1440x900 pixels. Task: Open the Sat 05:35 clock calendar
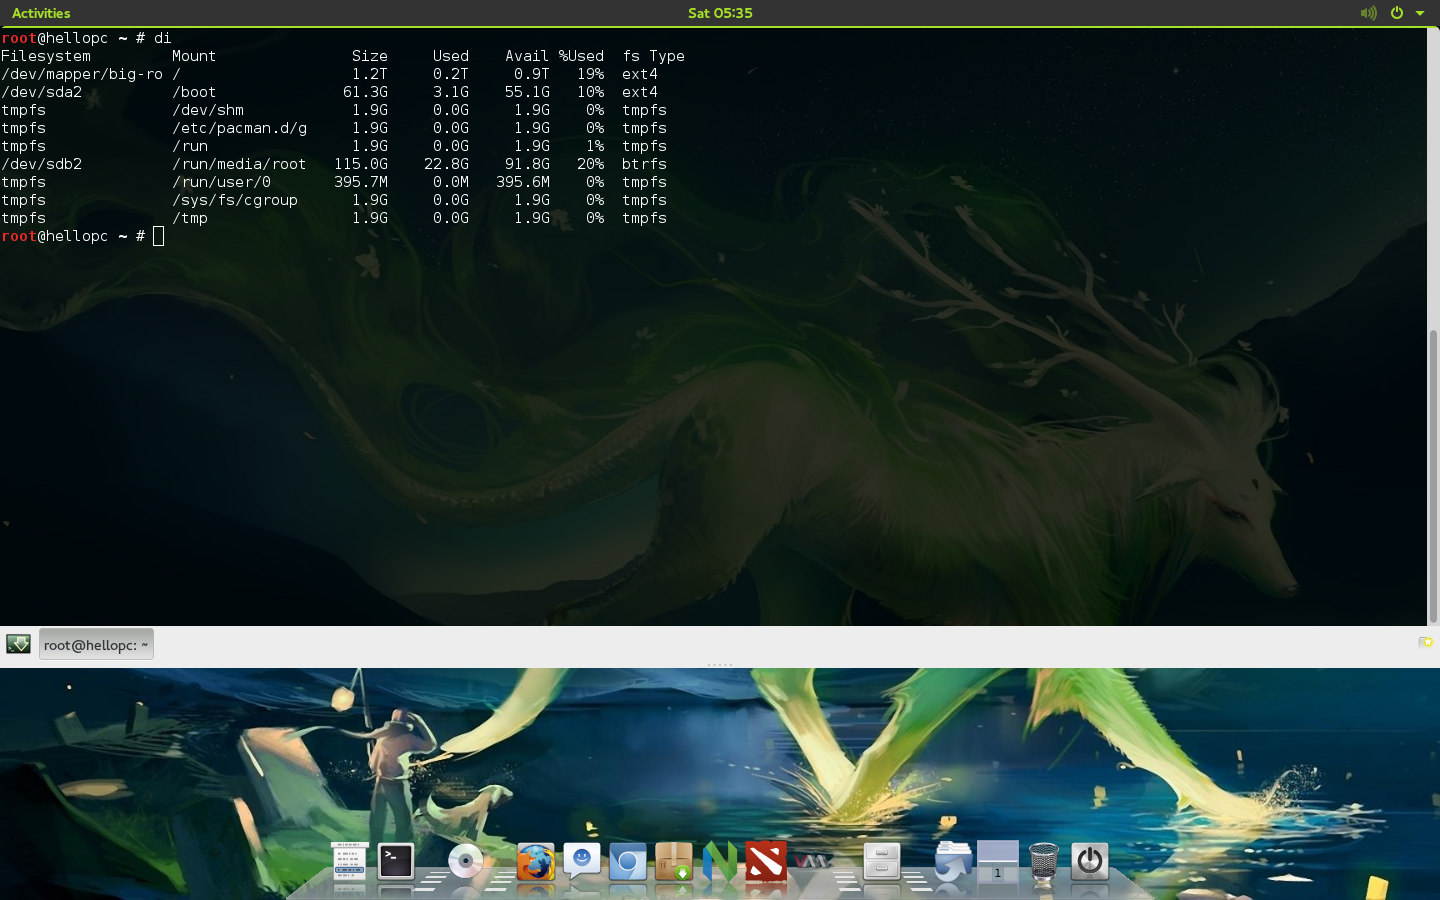720,13
